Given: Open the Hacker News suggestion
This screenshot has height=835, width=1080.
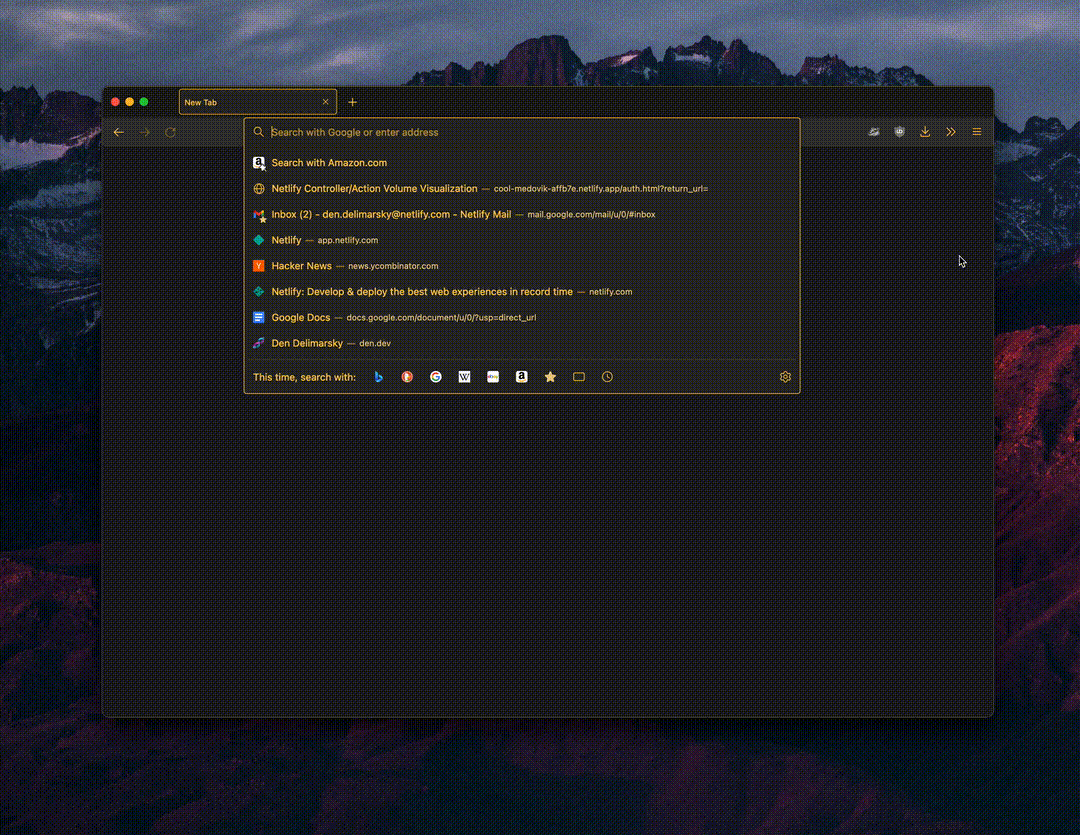Looking at the screenshot, I should tap(521, 266).
